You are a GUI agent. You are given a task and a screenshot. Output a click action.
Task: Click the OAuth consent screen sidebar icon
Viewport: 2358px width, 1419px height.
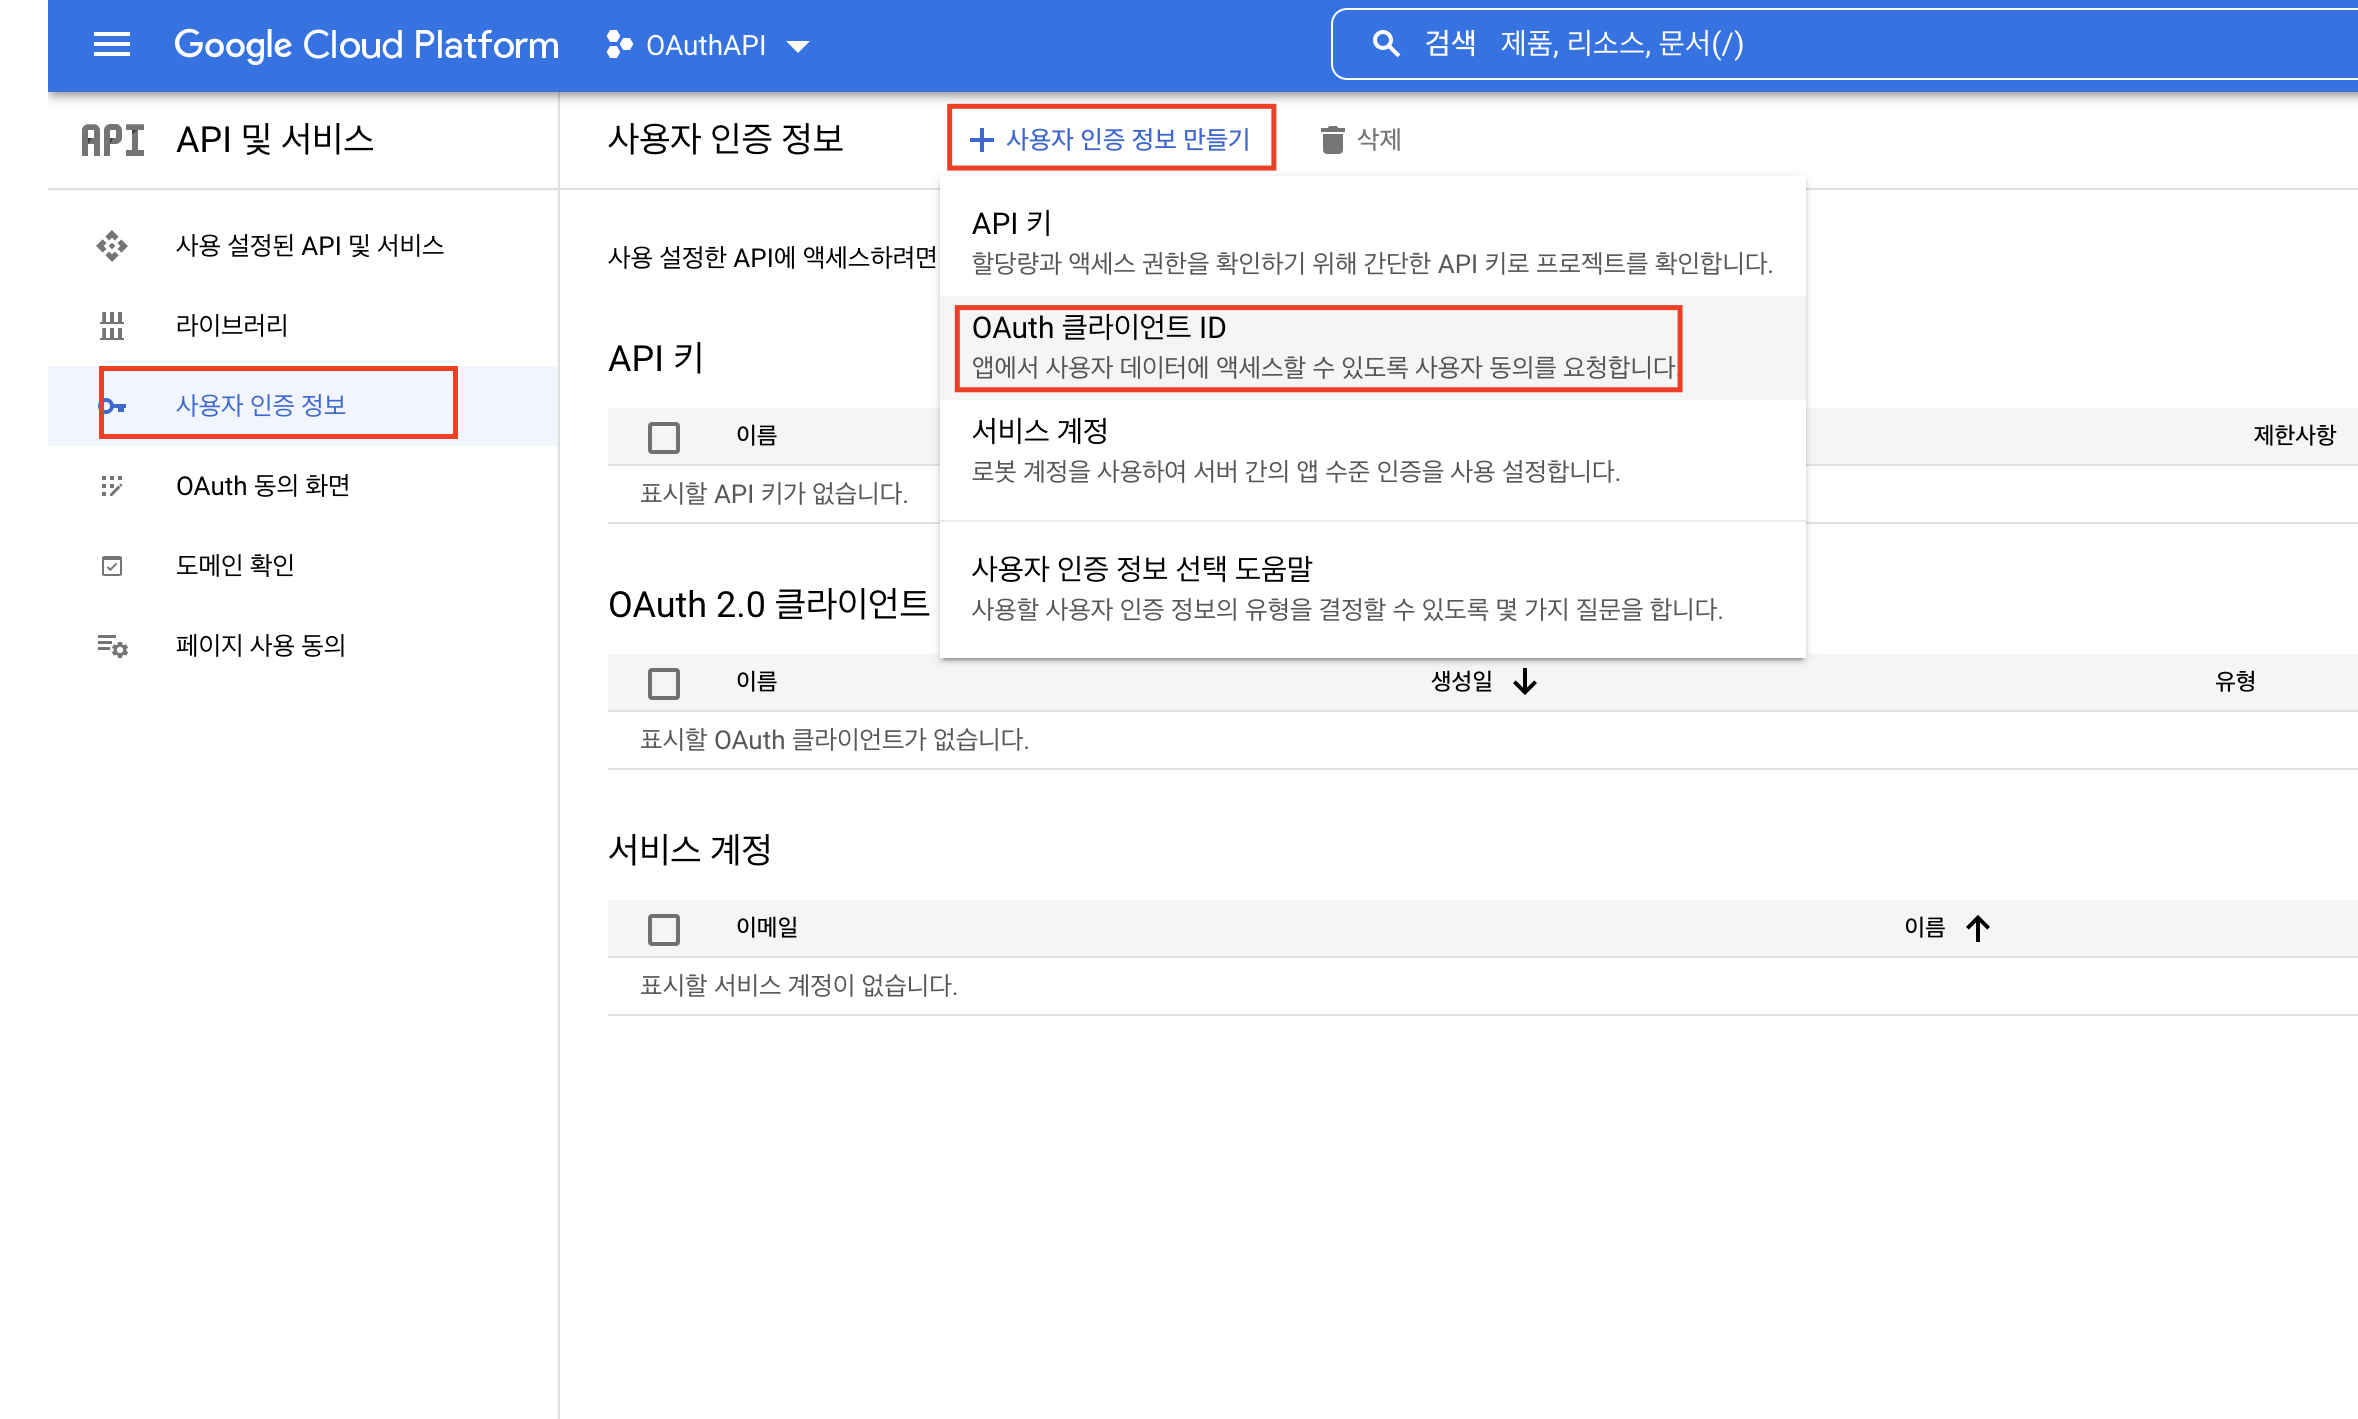coord(112,486)
